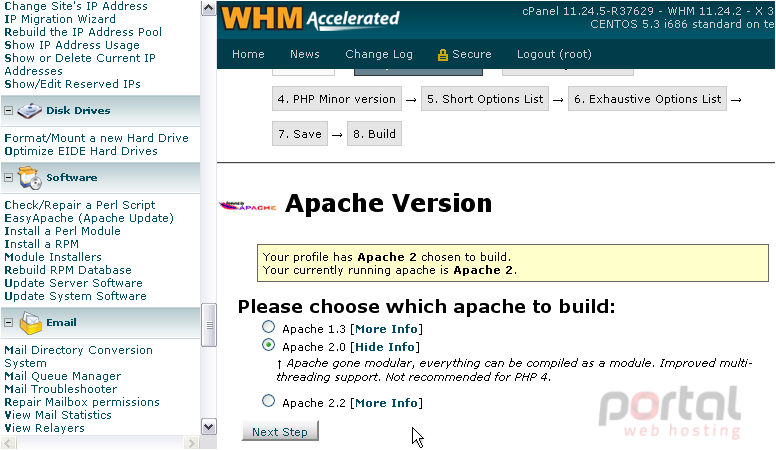Open Rebuild RPM Database link
The image size is (776, 450).
pos(68,270)
